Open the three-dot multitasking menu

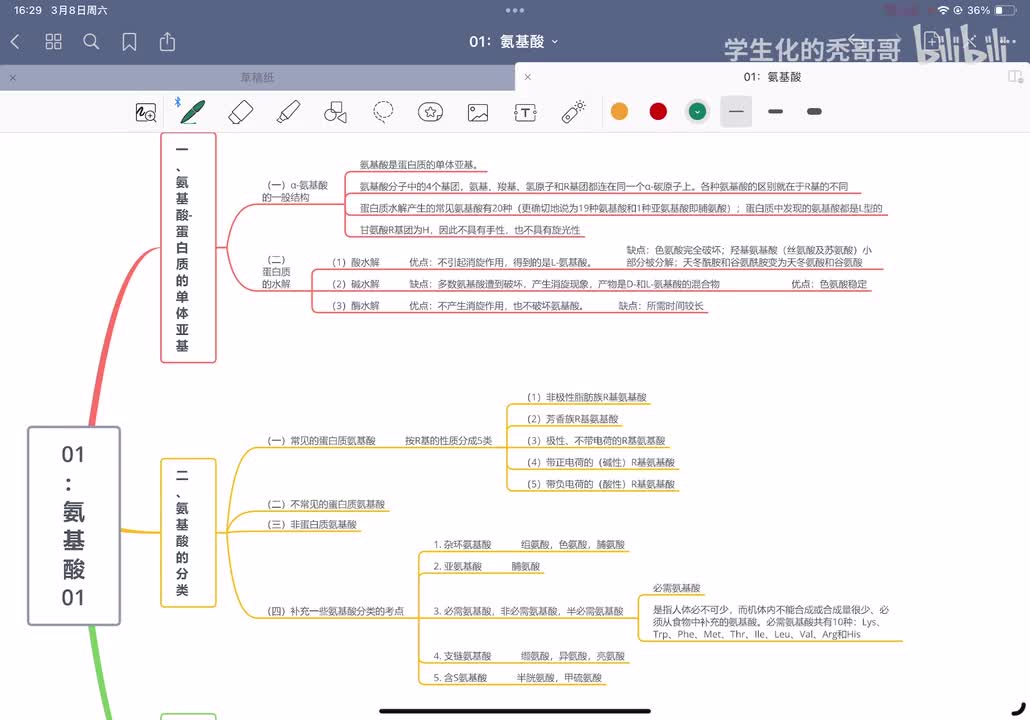click(x=515, y=10)
